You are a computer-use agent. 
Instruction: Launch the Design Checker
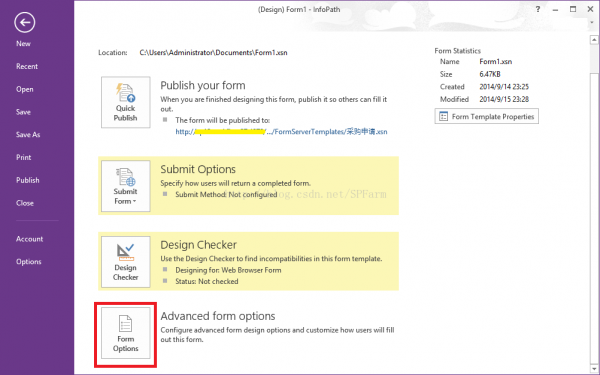tap(126, 262)
